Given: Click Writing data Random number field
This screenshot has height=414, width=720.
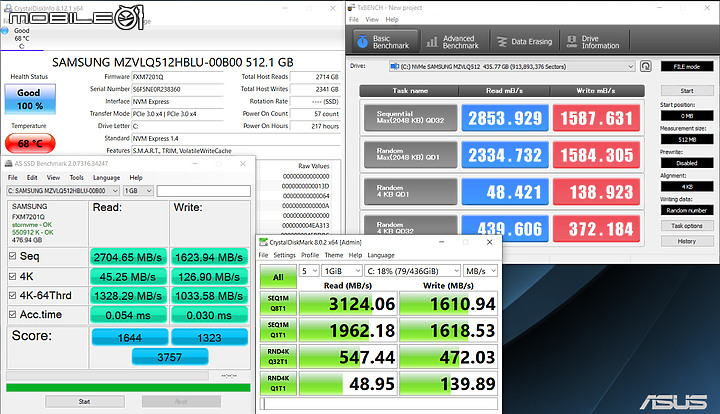Looking at the screenshot, I should (687, 210).
